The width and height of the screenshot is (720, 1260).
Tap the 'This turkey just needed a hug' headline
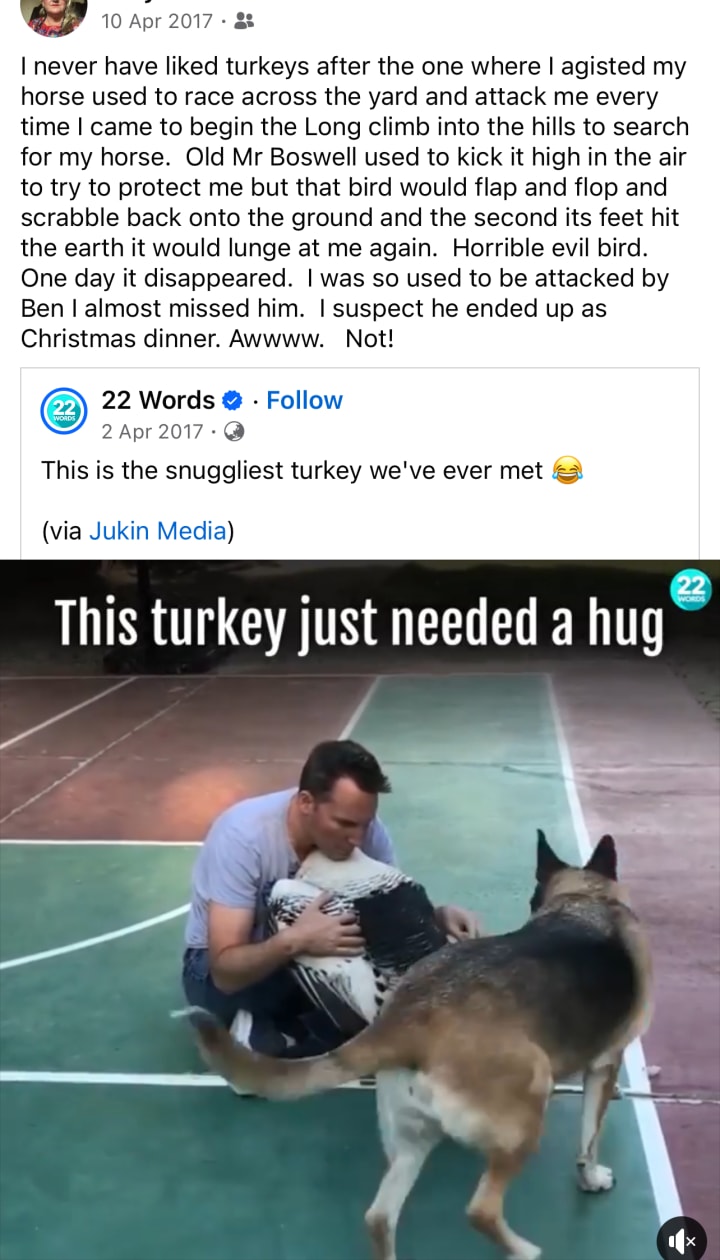359,621
